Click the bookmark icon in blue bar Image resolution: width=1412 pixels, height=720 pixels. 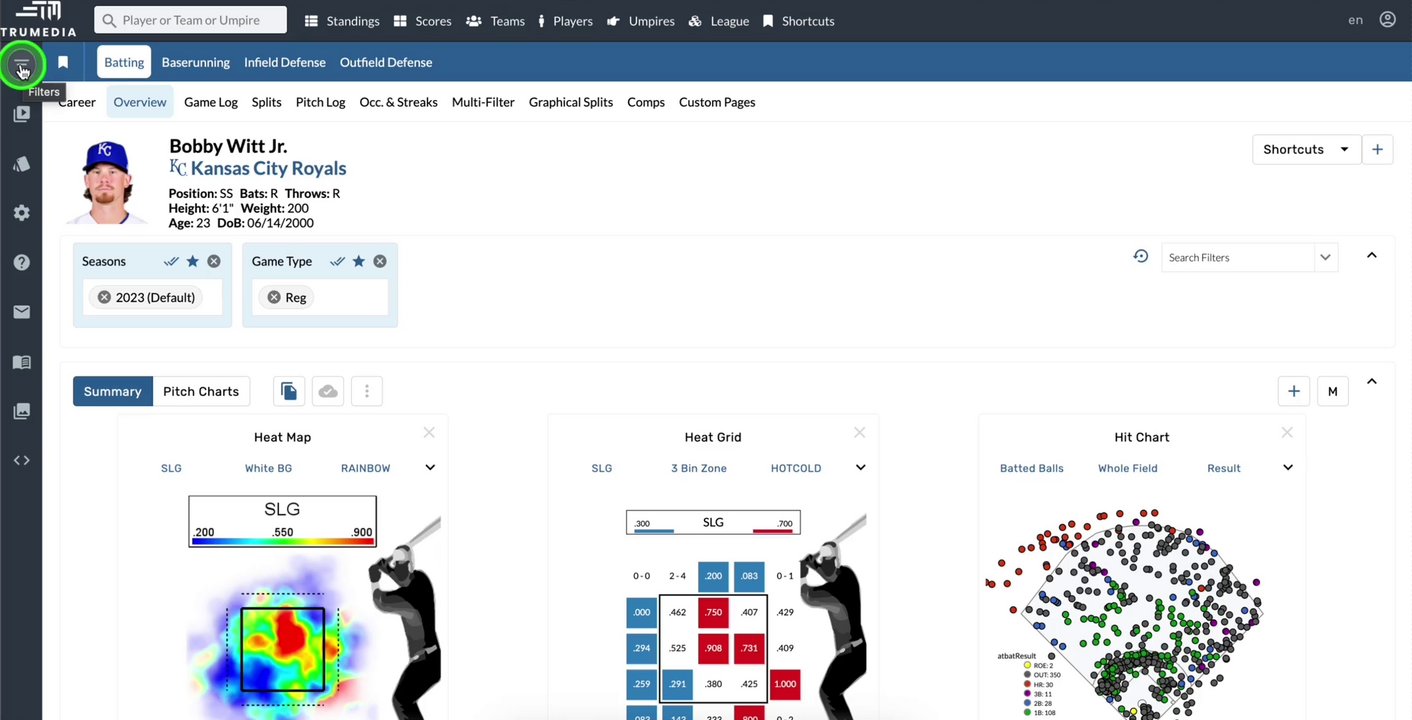point(63,62)
